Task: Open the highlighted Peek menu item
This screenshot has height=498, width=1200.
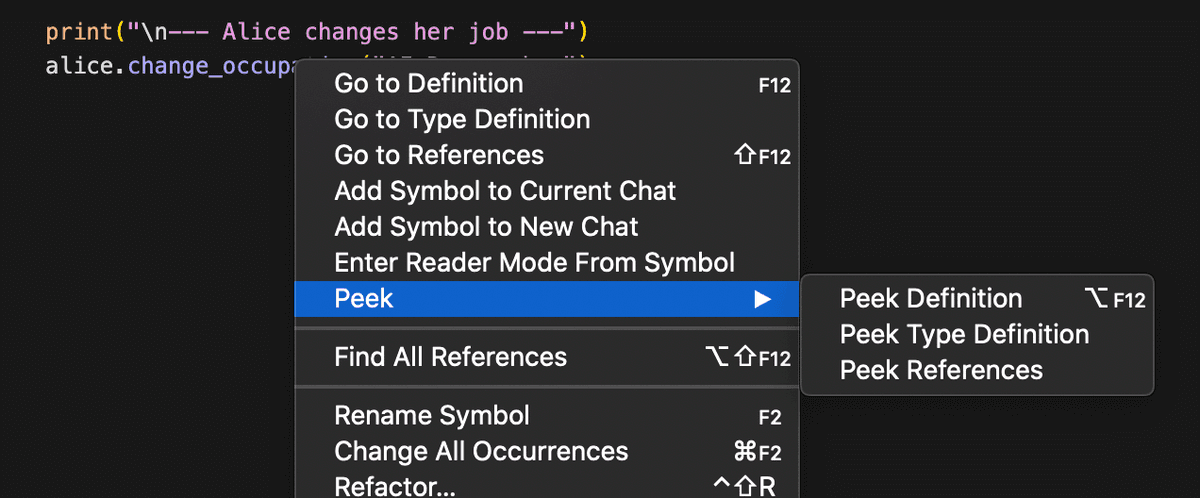Action: tap(364, 298)
